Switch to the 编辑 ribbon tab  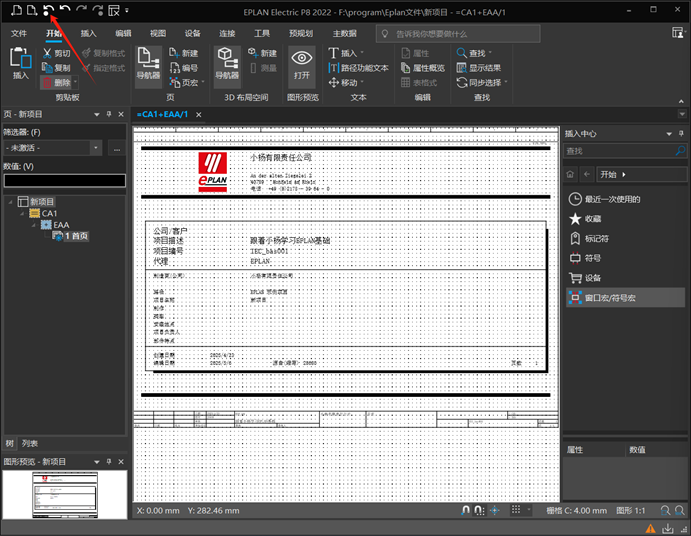point(123,34)
